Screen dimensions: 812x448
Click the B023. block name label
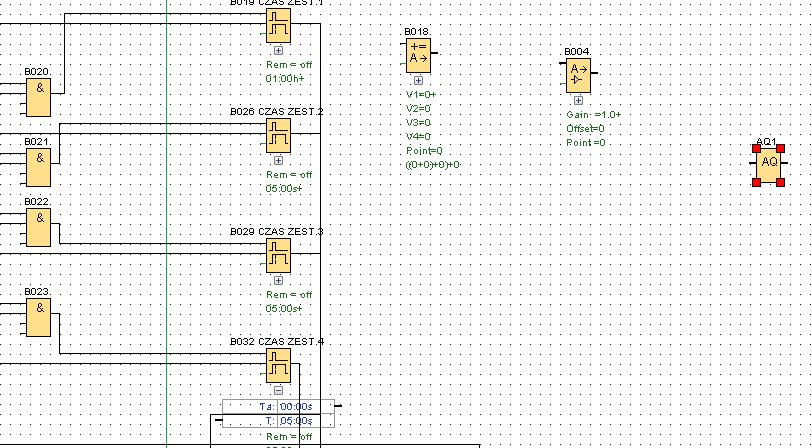pos(38,292)
